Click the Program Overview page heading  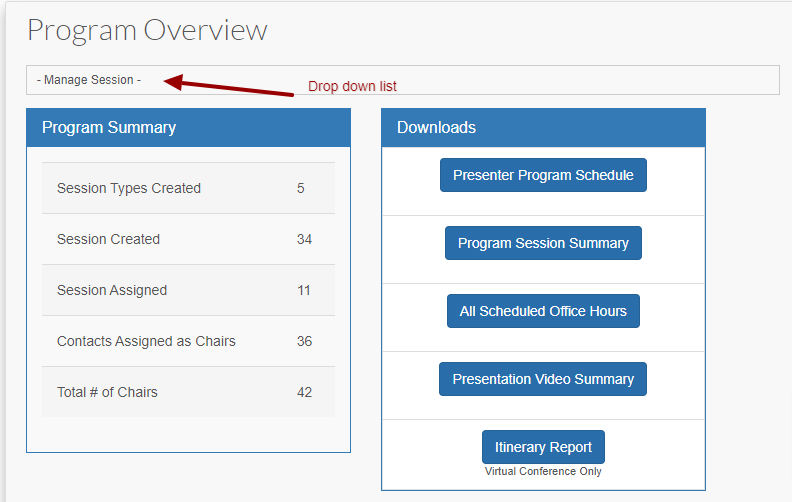click(x=147, y=30)
